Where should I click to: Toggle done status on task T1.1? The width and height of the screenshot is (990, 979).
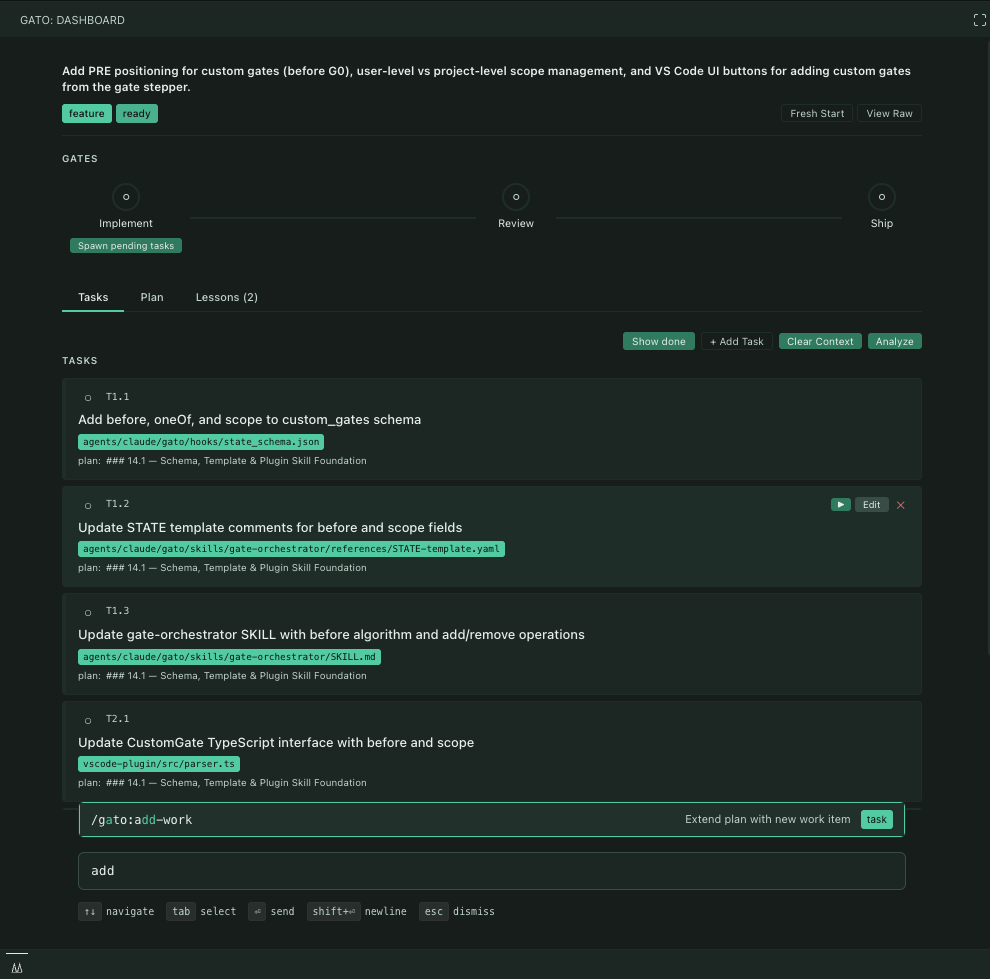(88, 397)
